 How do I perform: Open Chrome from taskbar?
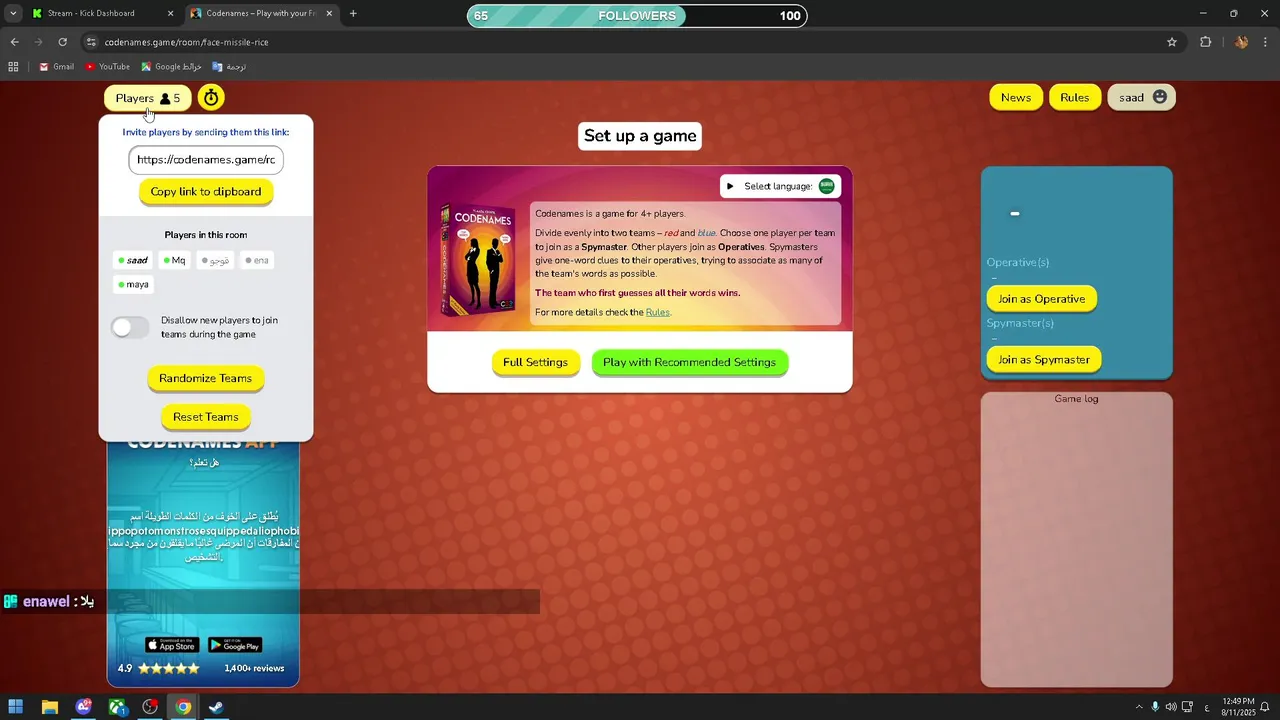click(183, 707)
